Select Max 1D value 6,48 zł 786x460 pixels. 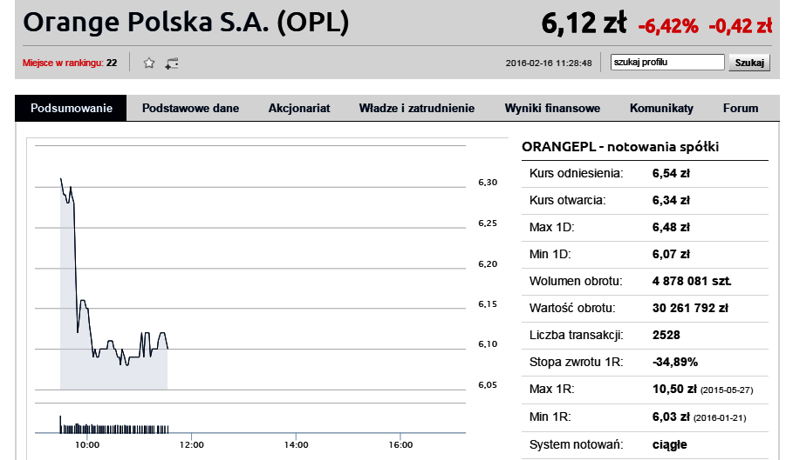coord(671,227)
